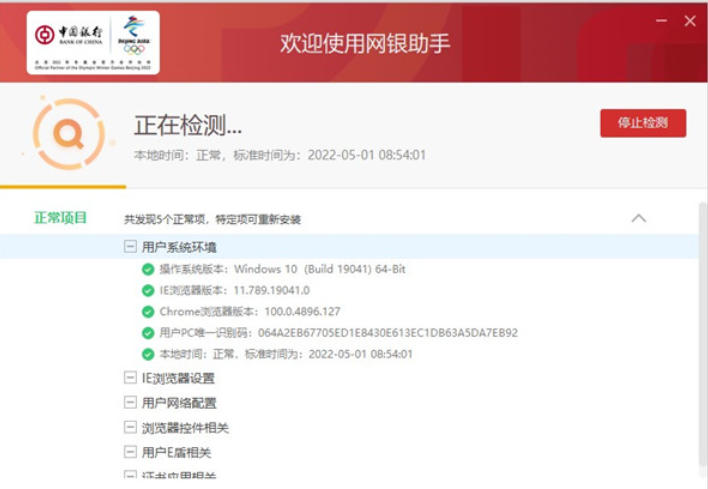The image size is (708, 489).
Task: Click green check beside 用户PC唯一识别码
Action: [148, 332]
